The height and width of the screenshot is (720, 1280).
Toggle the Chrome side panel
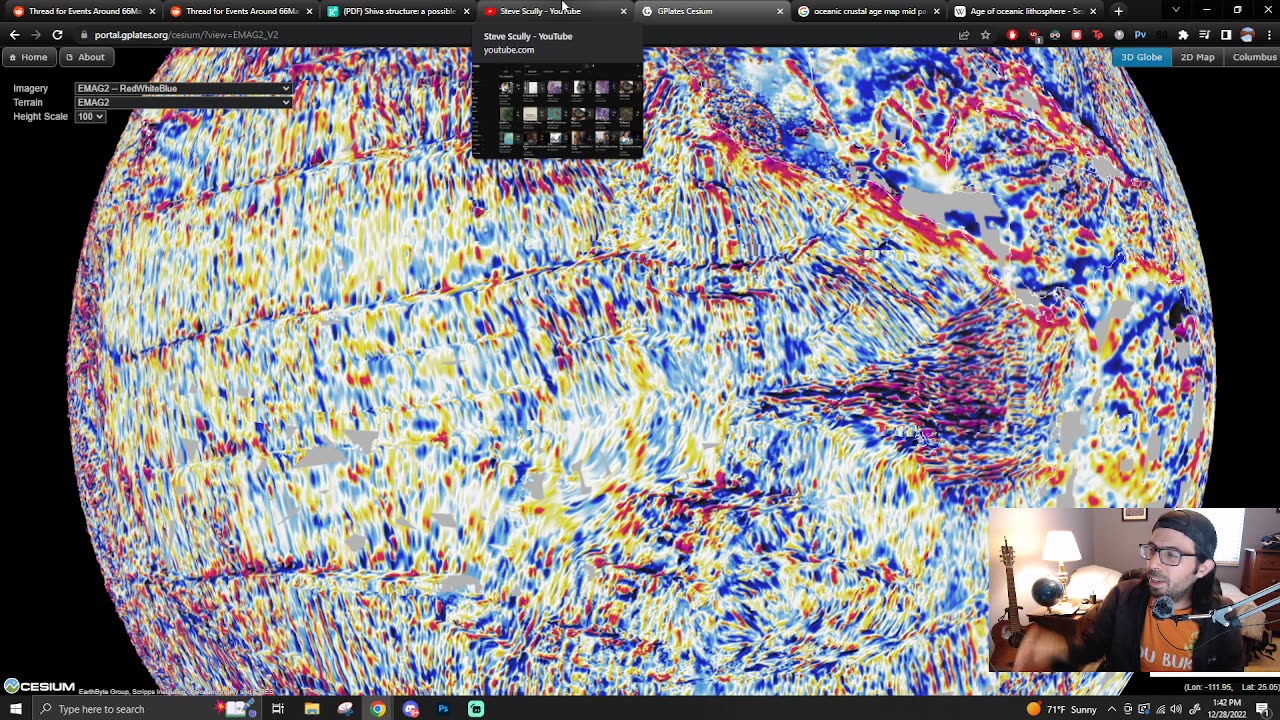point(1226,35)
